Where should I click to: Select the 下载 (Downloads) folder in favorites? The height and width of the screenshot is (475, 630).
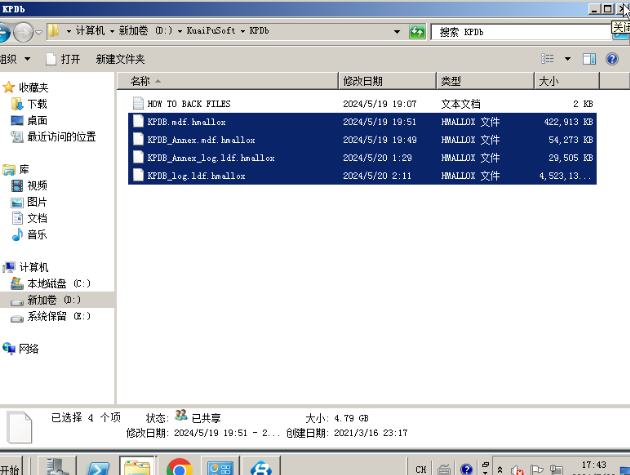pos(36,104)
